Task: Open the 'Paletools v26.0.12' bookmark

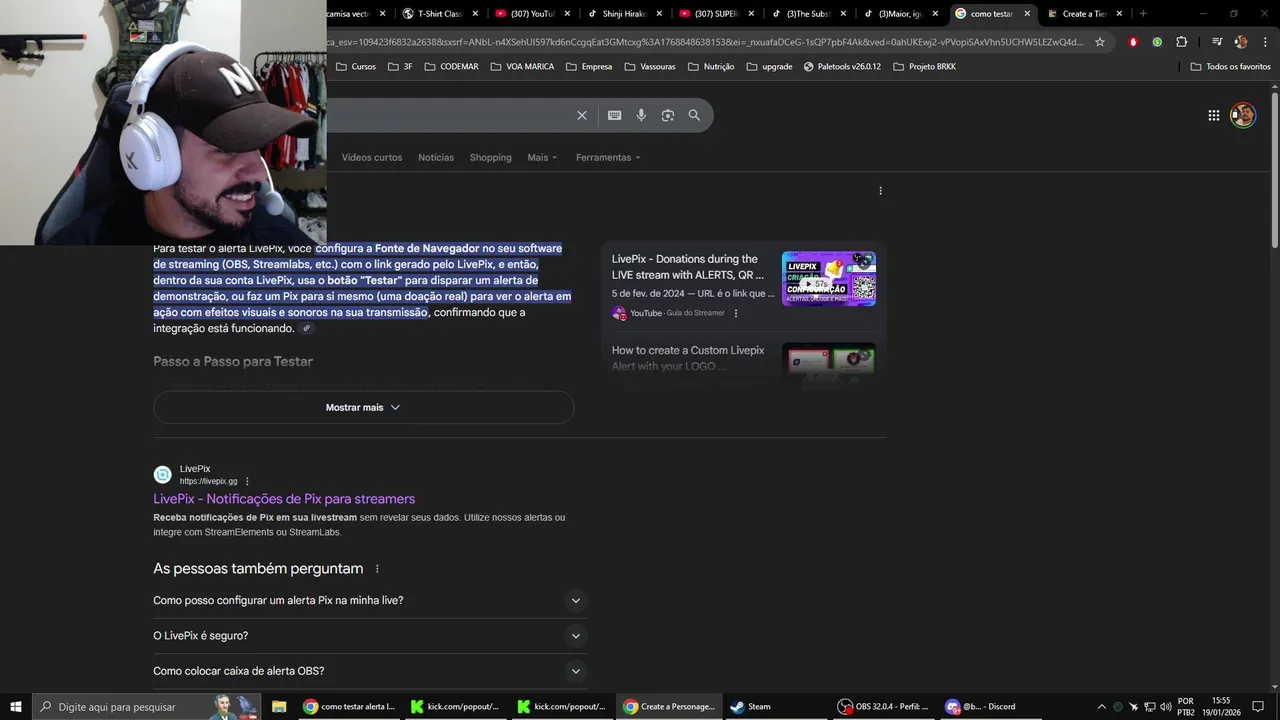Action: (x=842, y=67)
